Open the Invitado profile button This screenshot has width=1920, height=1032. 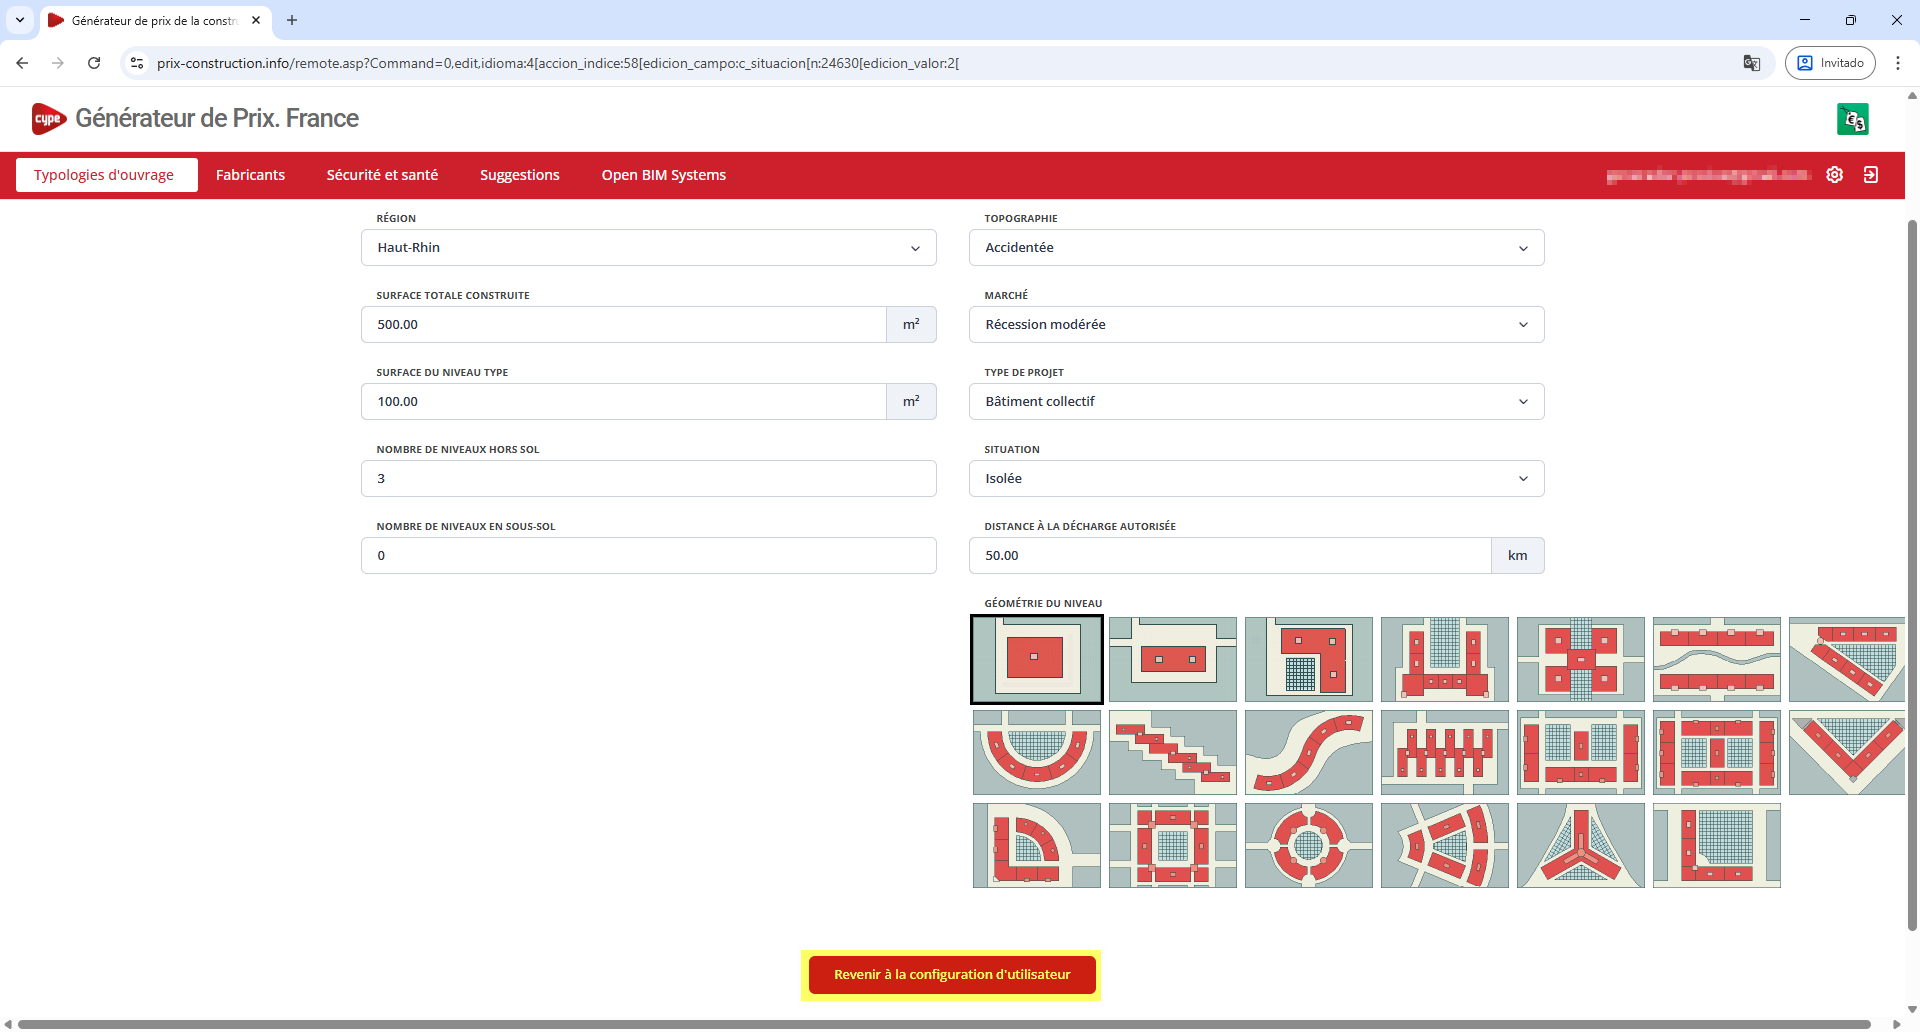click(1830, 63)
